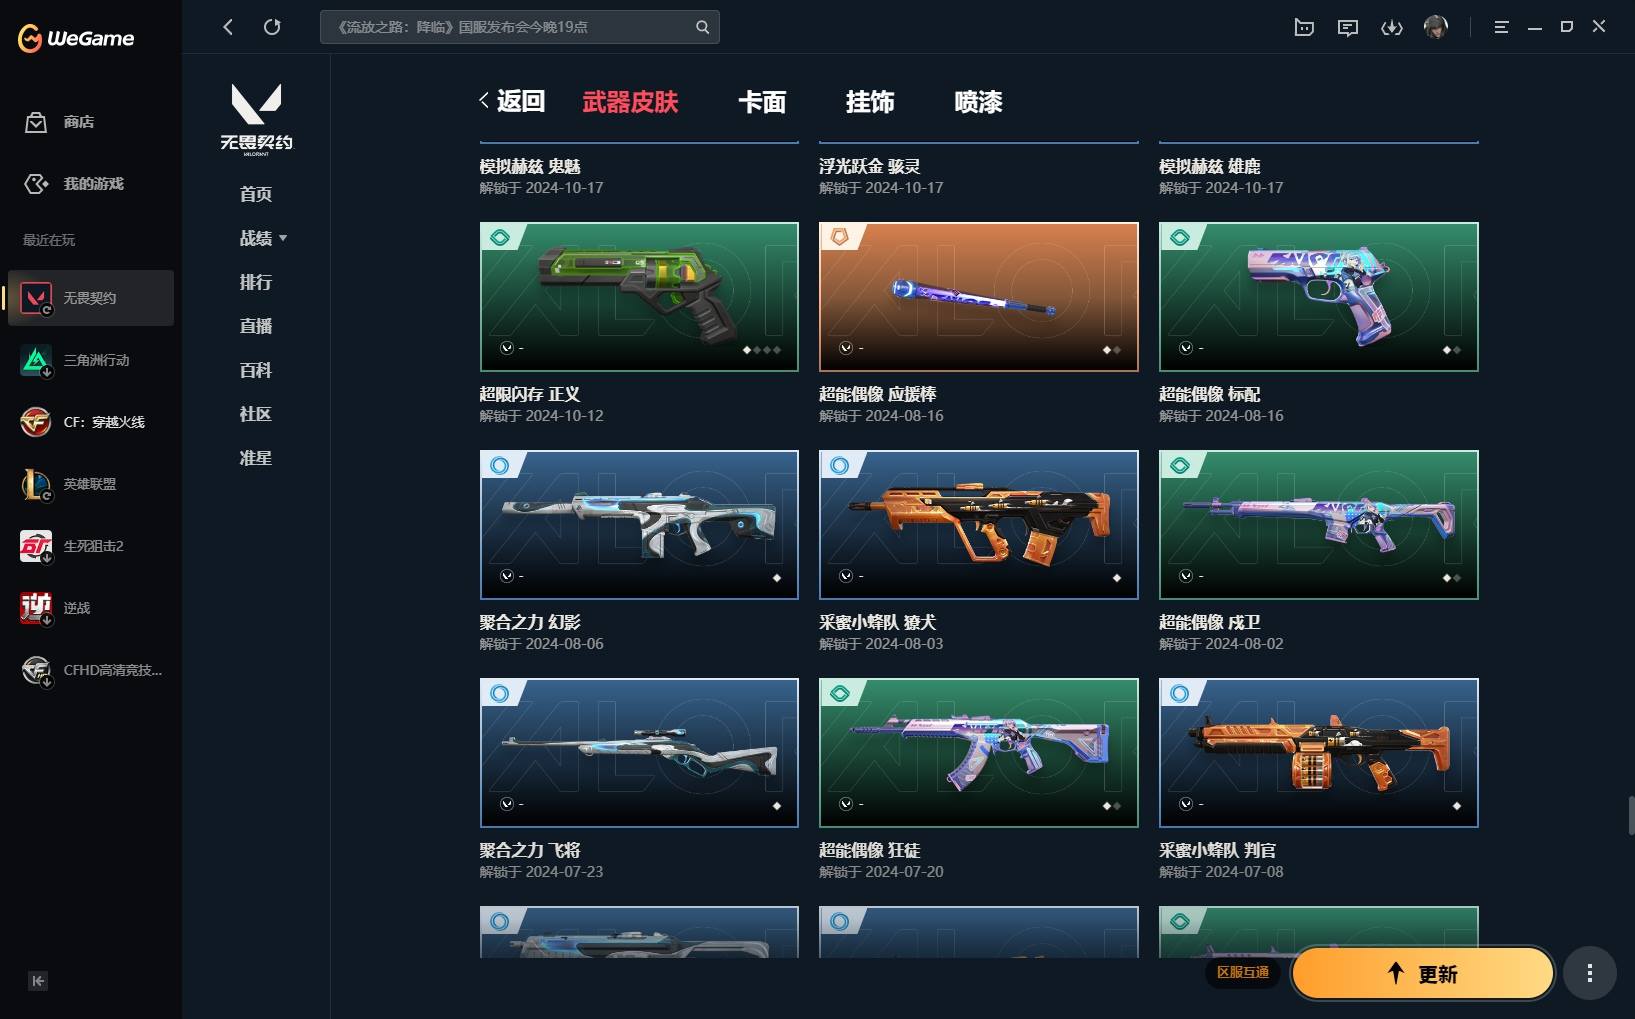The height and width of the screenshot is (1019, 1635).
Task: Open the 聚合之力 飞将 skin card
Action: [639, 753]
